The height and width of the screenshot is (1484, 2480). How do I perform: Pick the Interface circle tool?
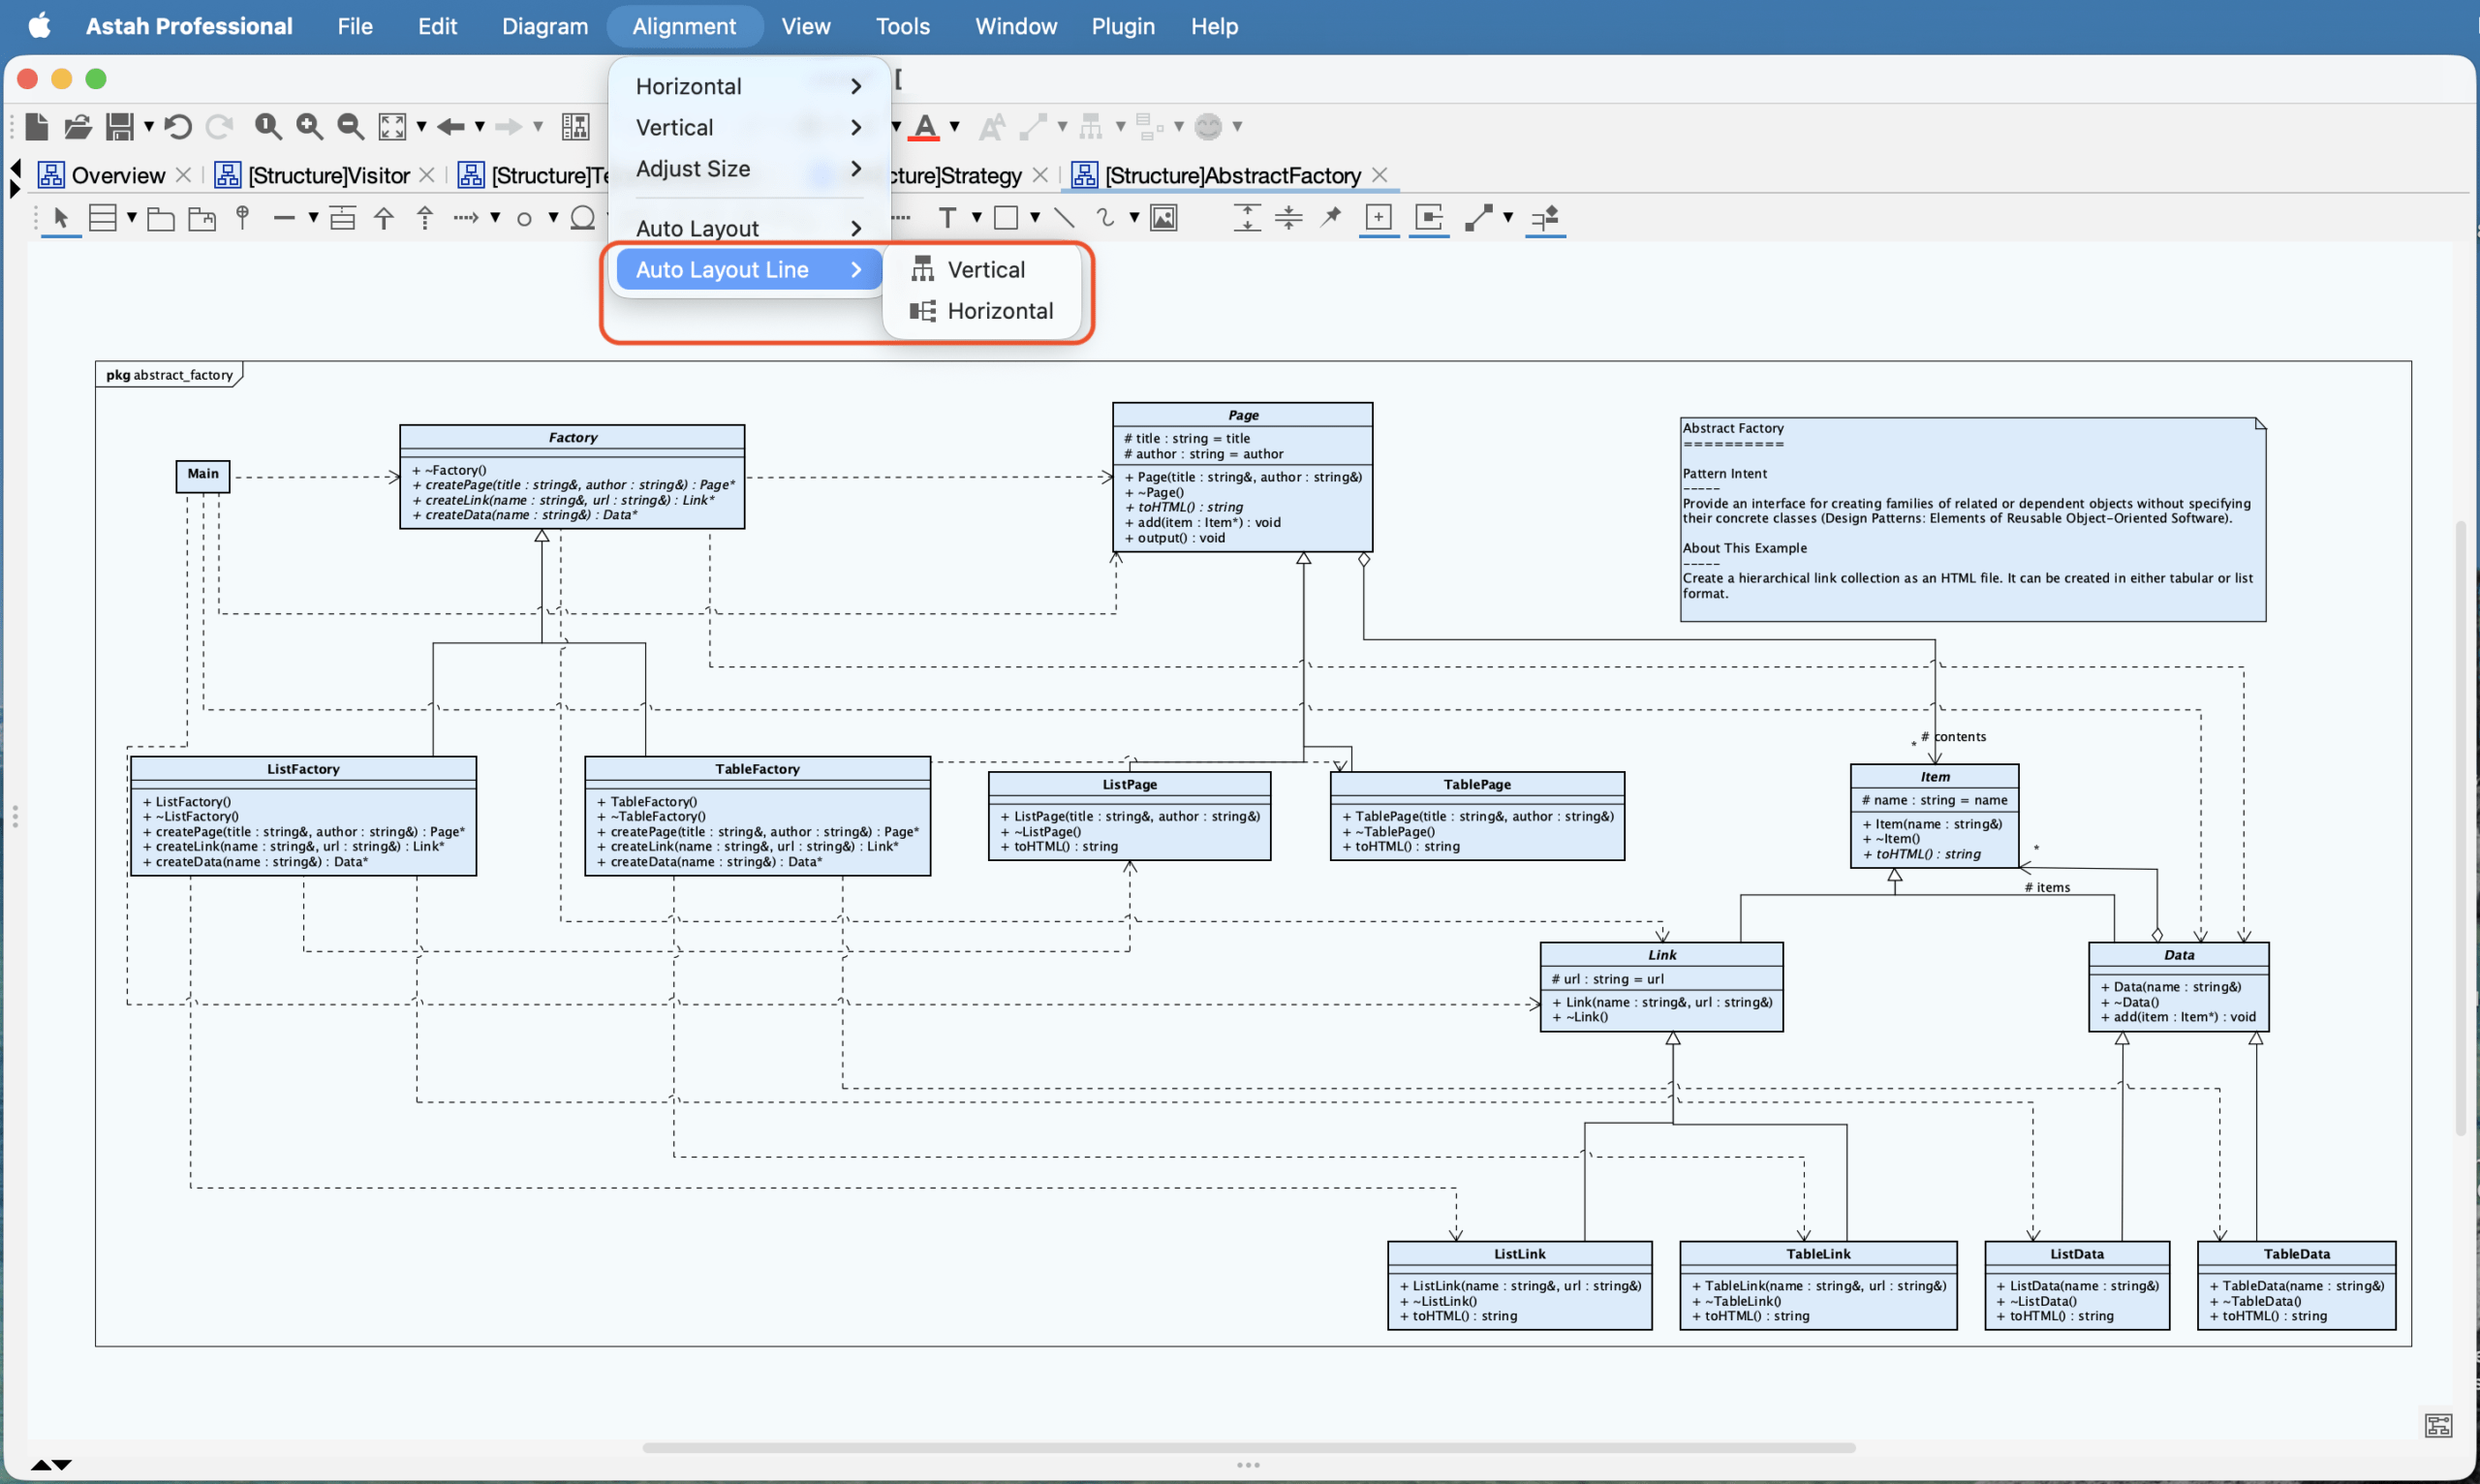(524, 219)
